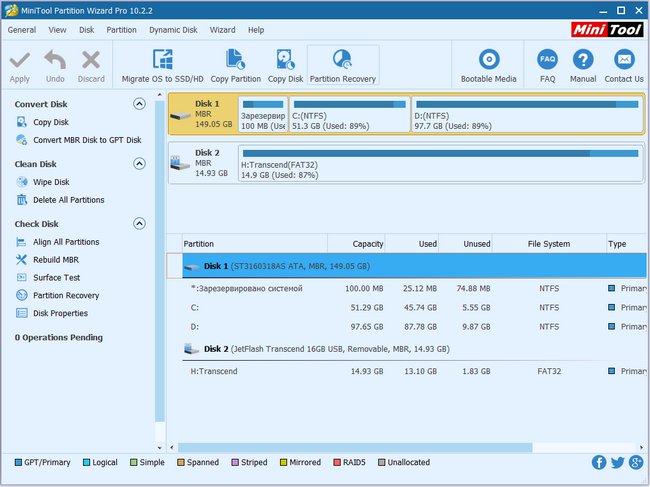Image resolution: width=650 pixels, height=487 pixels.
Task: Click the Discard X icon
Action: pyautogui.click(x=91, y=60)
